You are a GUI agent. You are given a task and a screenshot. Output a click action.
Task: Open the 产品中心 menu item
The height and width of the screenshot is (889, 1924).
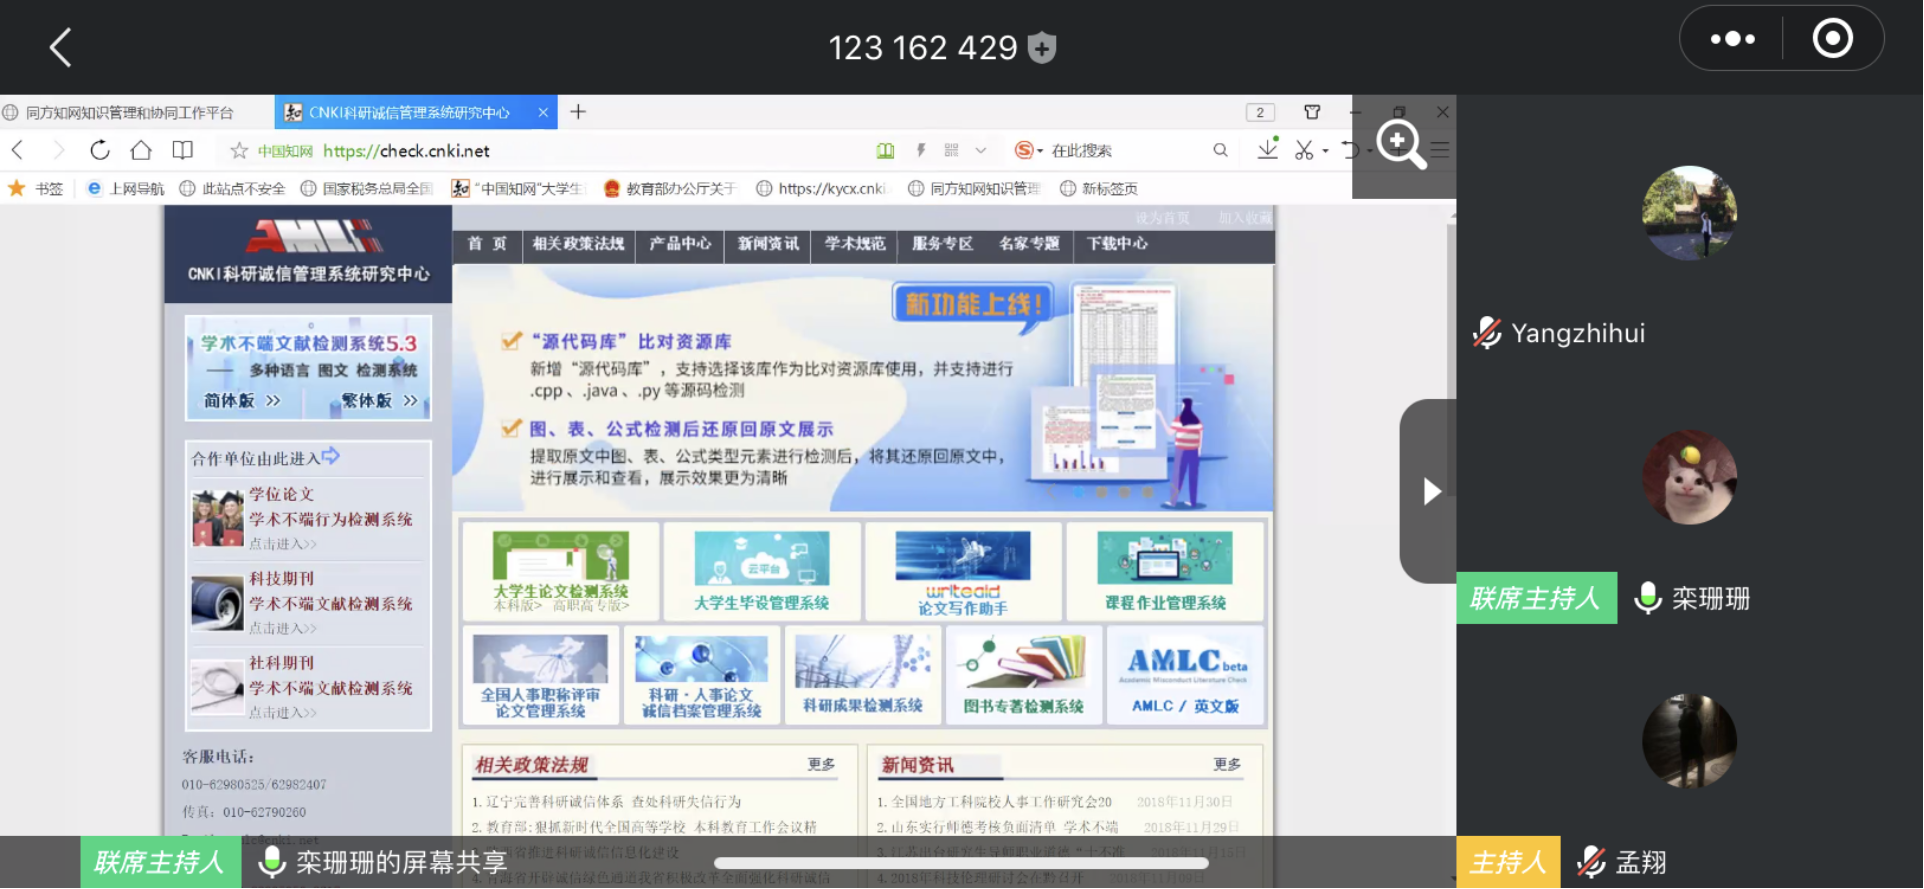point(680,244)
